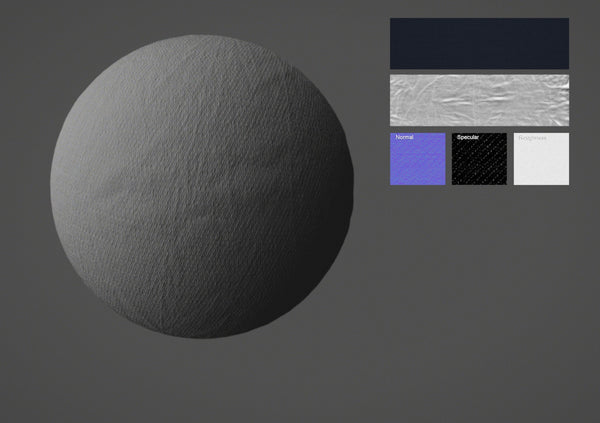600x423 pixels.
Task: Click the gray fabric sphere preview
Action: point(200,187)
